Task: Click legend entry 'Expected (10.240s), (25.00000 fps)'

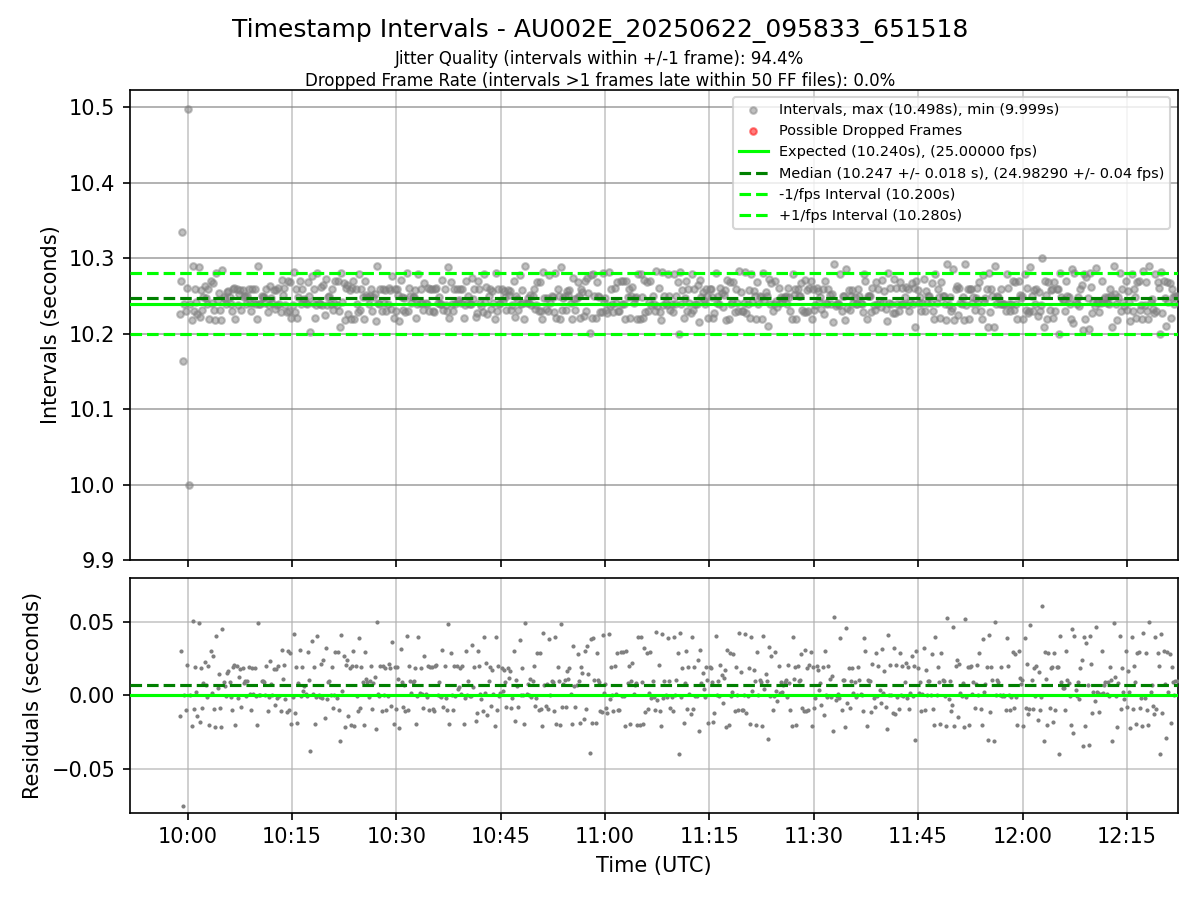Action: tap(907, 151)
